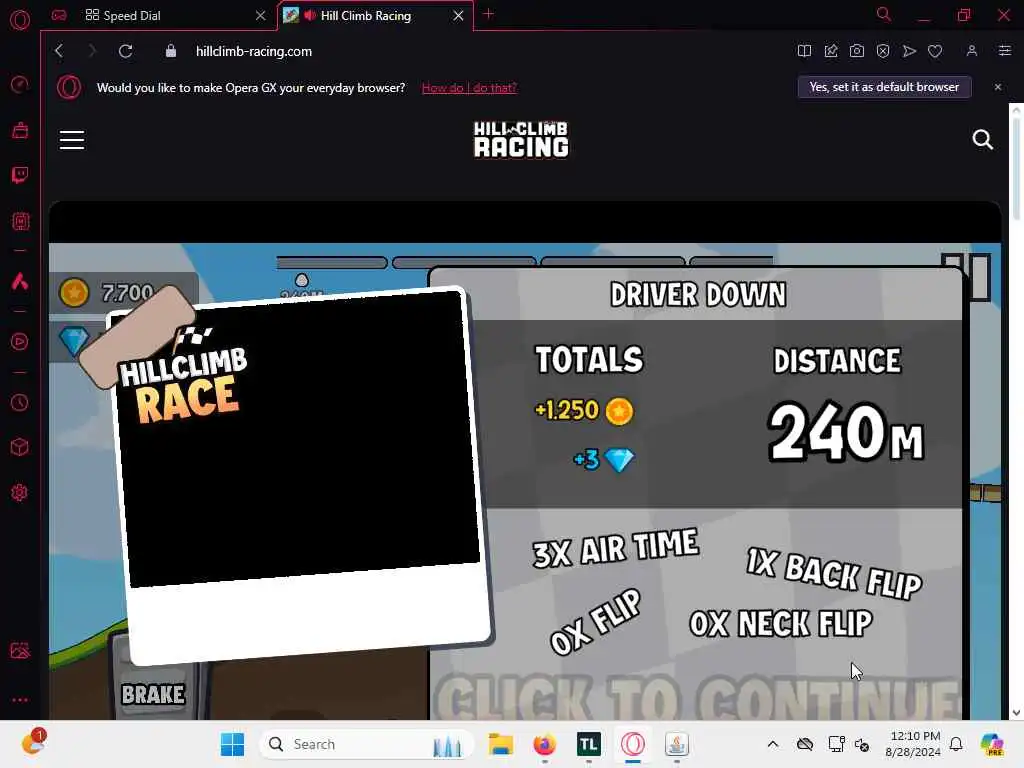The height and width of the screenshot is (768, 1024).
Task: Reload the Hill Climb Racing page
Action: [125, 51]
